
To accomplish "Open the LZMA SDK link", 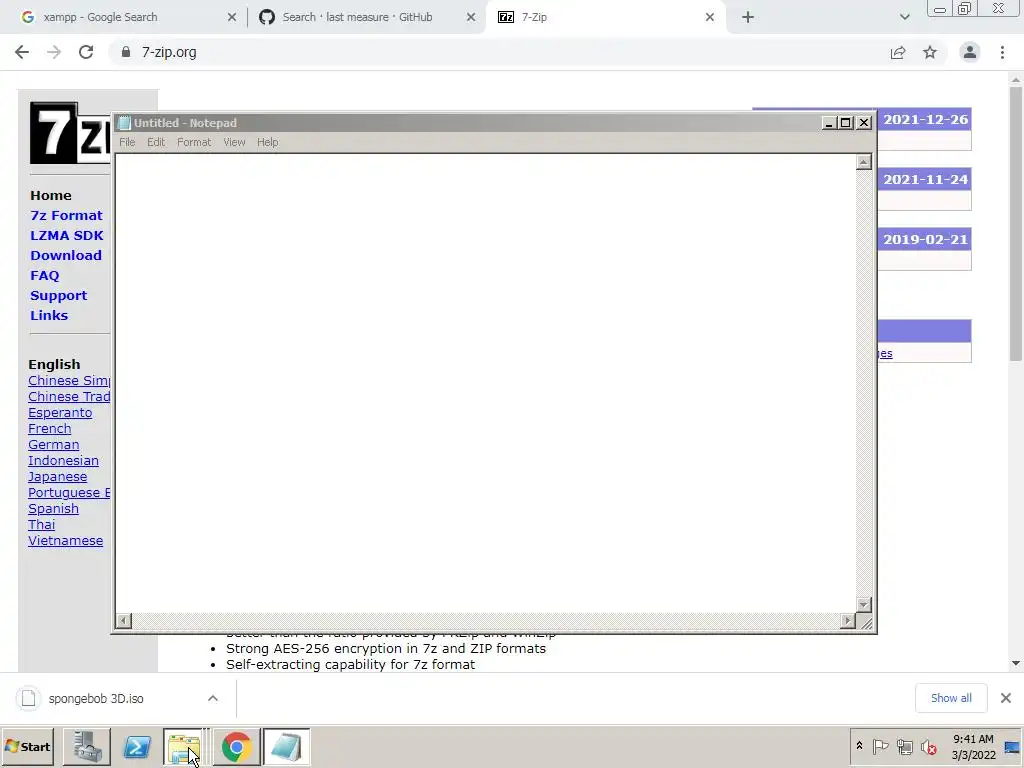I will click(x=67, y=235).
